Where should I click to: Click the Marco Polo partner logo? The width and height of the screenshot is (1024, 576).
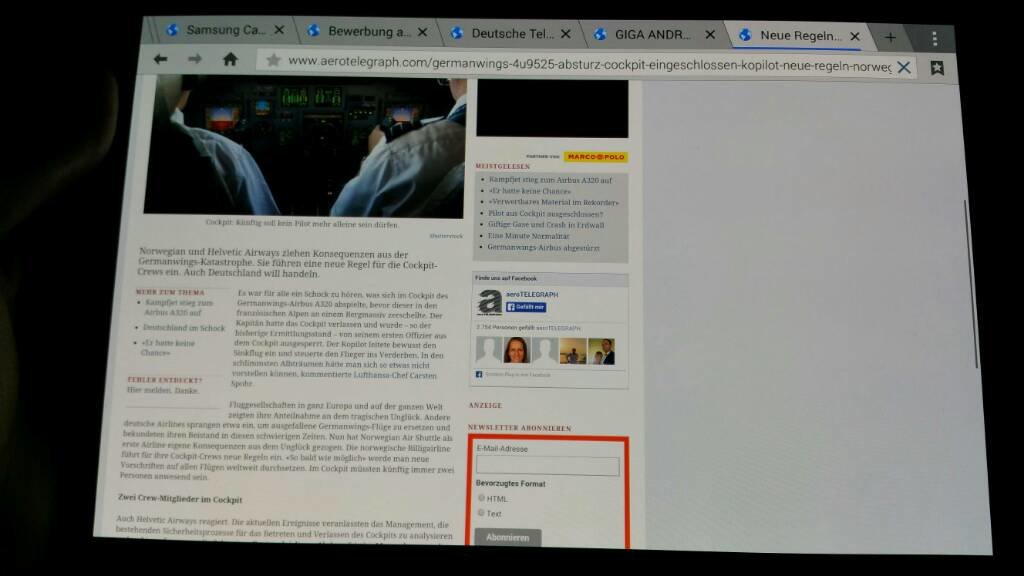[596, 157]
